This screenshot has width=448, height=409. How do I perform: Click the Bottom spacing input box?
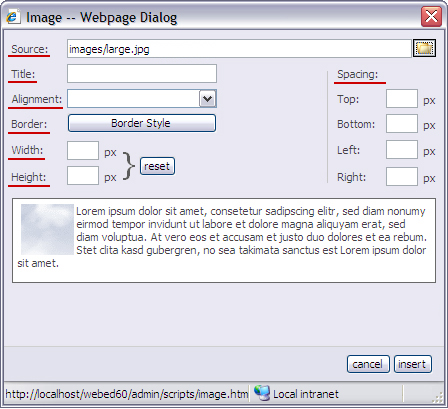402,124
